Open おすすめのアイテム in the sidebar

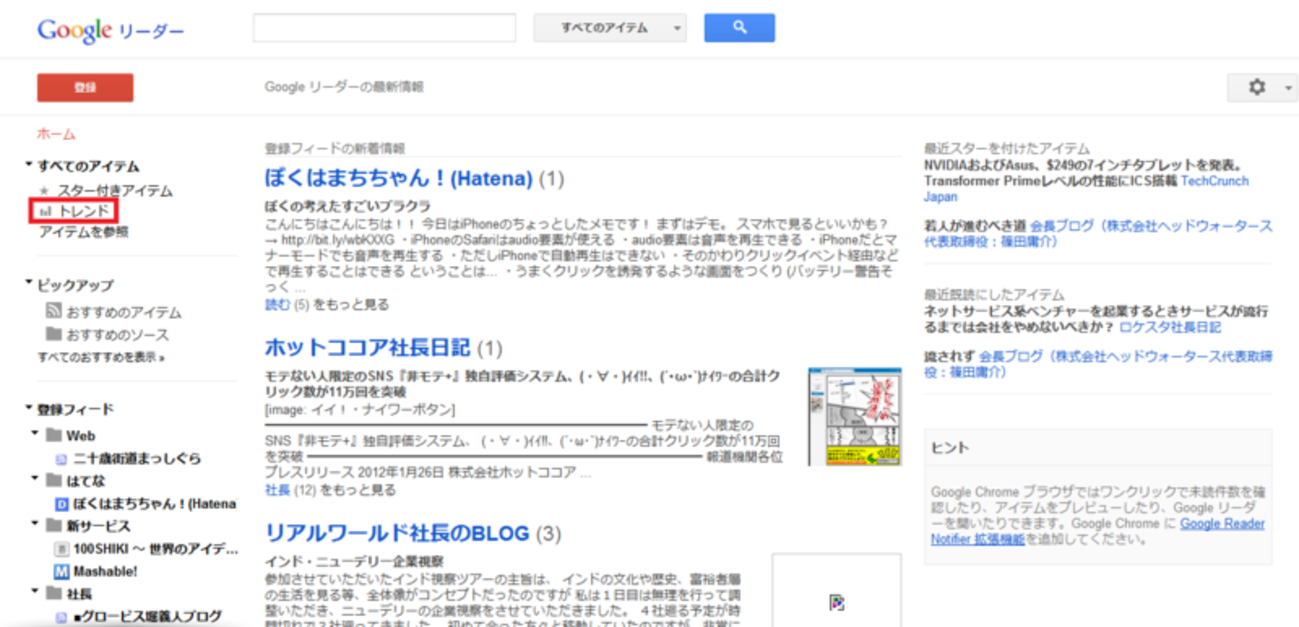click(x=124, y=312)
